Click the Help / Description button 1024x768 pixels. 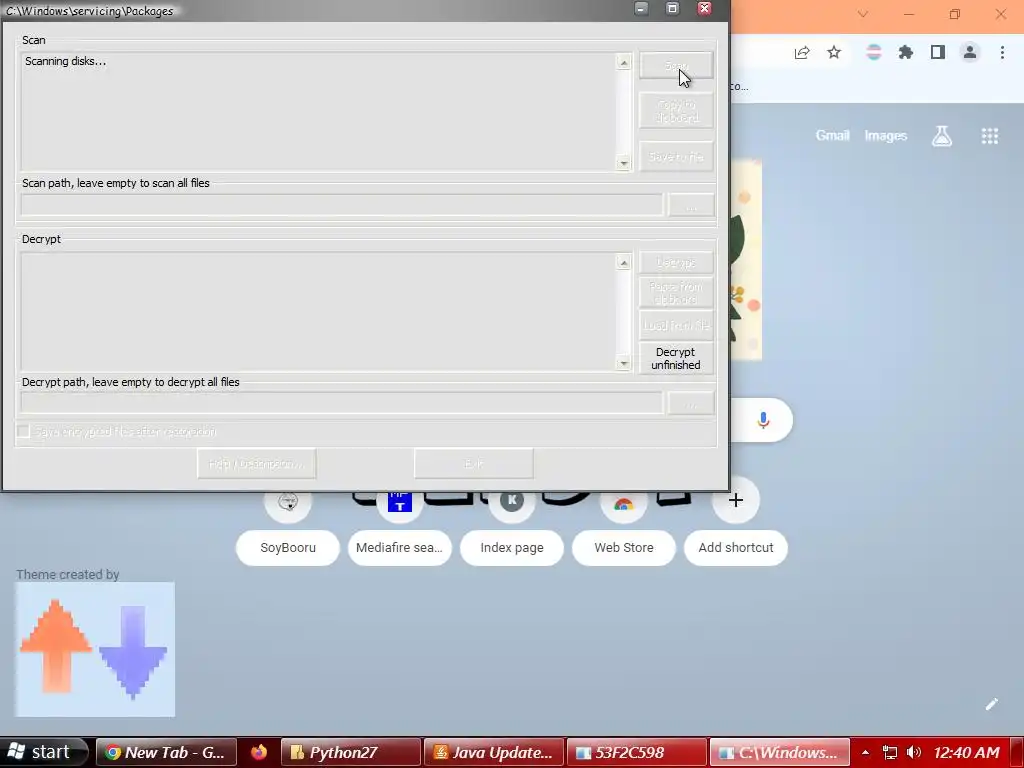pos(257,464)
